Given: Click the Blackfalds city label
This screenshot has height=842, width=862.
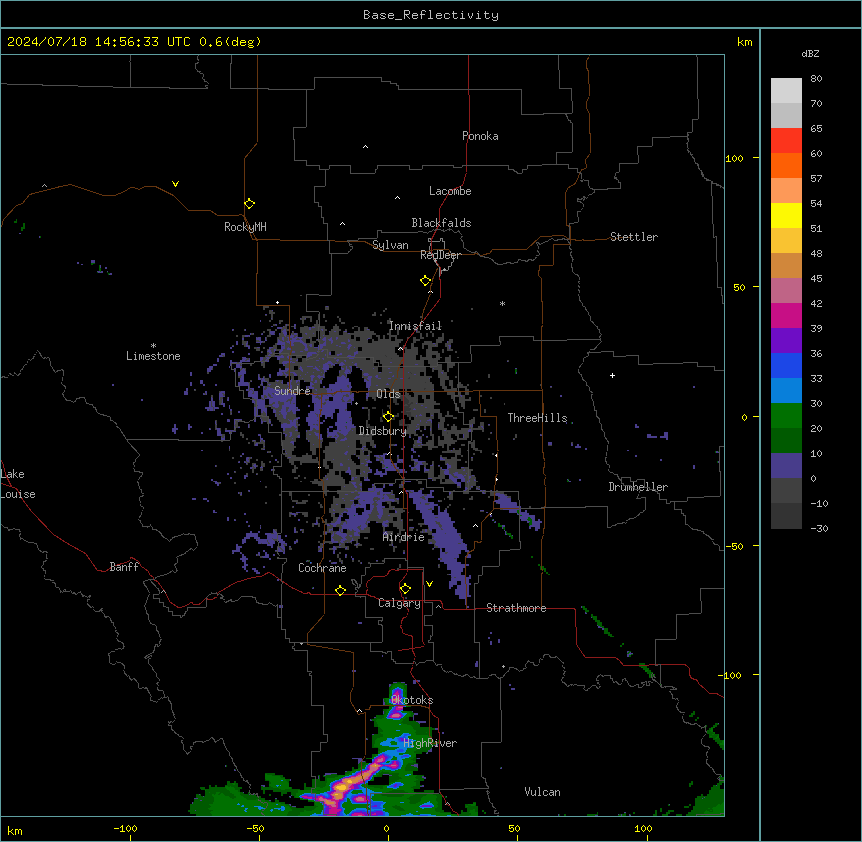Looking at the screenshot, I should [441, 223].
